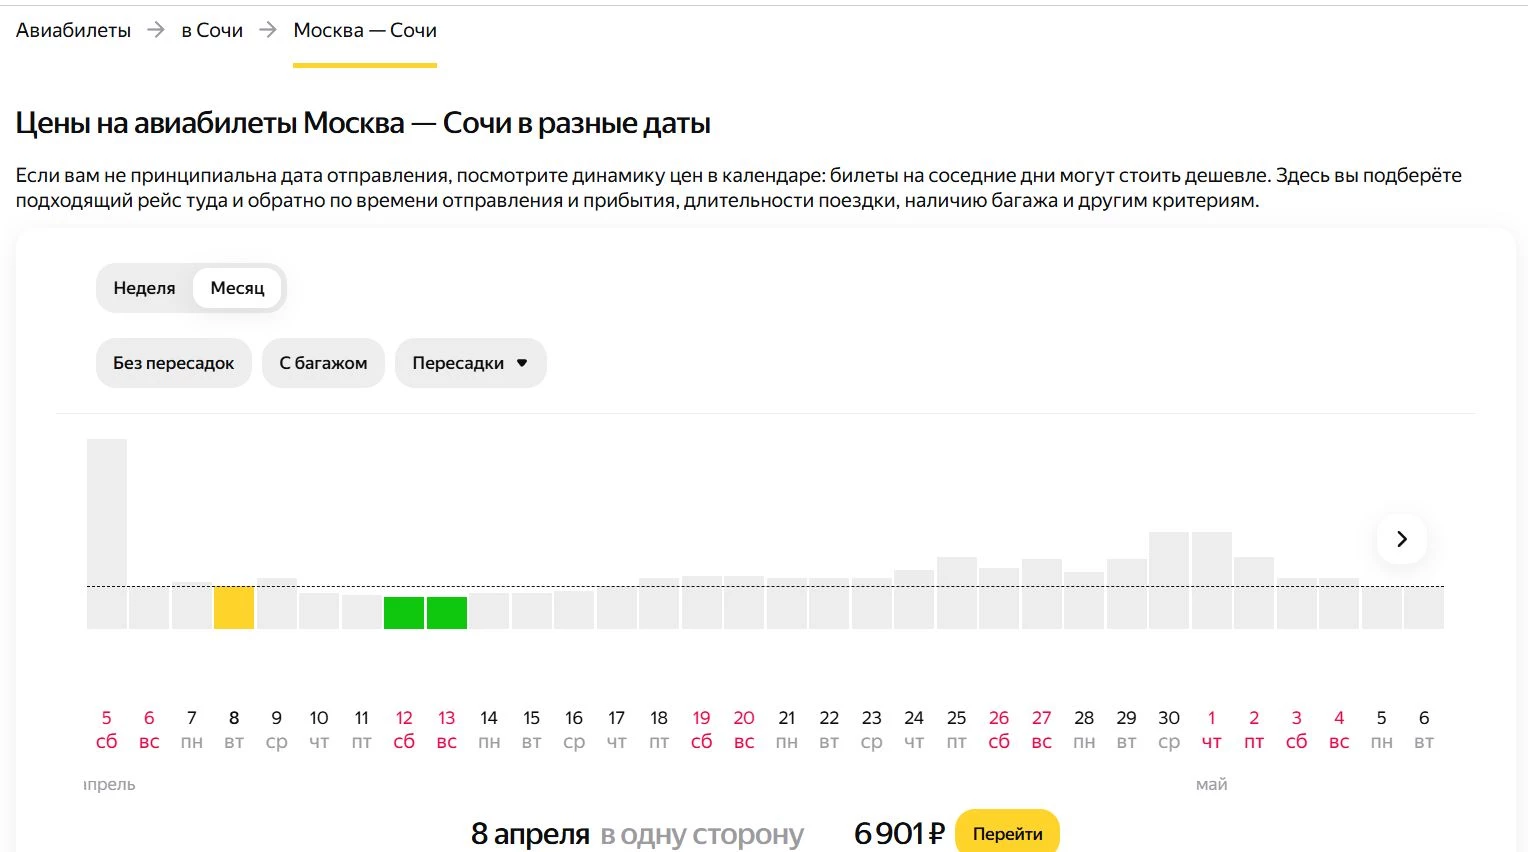Switch to Месяц view
Image resolution: width=1528 pixels, height=852 pixels.
pos(238,288)
